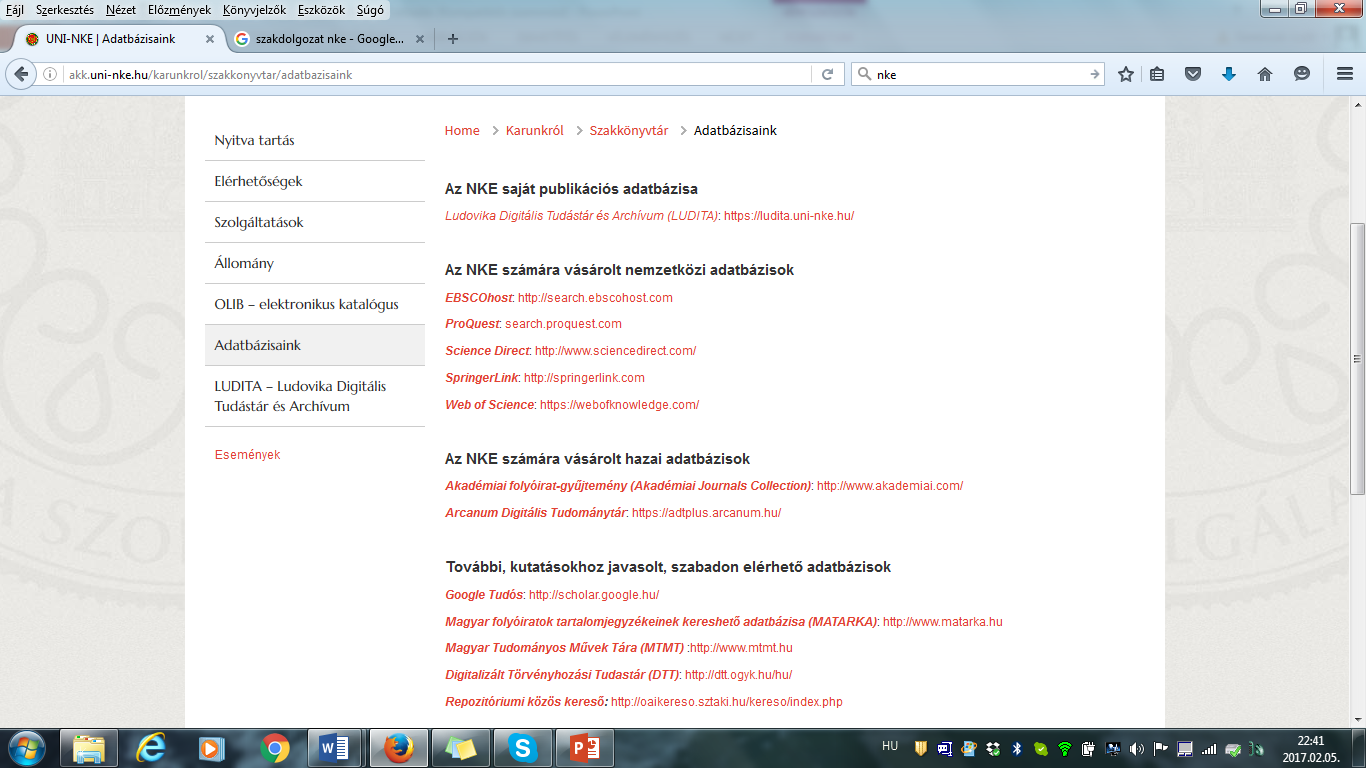Click the search box containing nke
The height and width of the screenshot is (768, 1366).
(x=978, y=74)
